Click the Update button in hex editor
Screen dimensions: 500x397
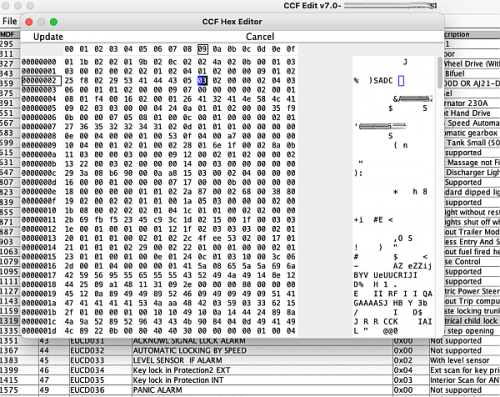[48, 36]
